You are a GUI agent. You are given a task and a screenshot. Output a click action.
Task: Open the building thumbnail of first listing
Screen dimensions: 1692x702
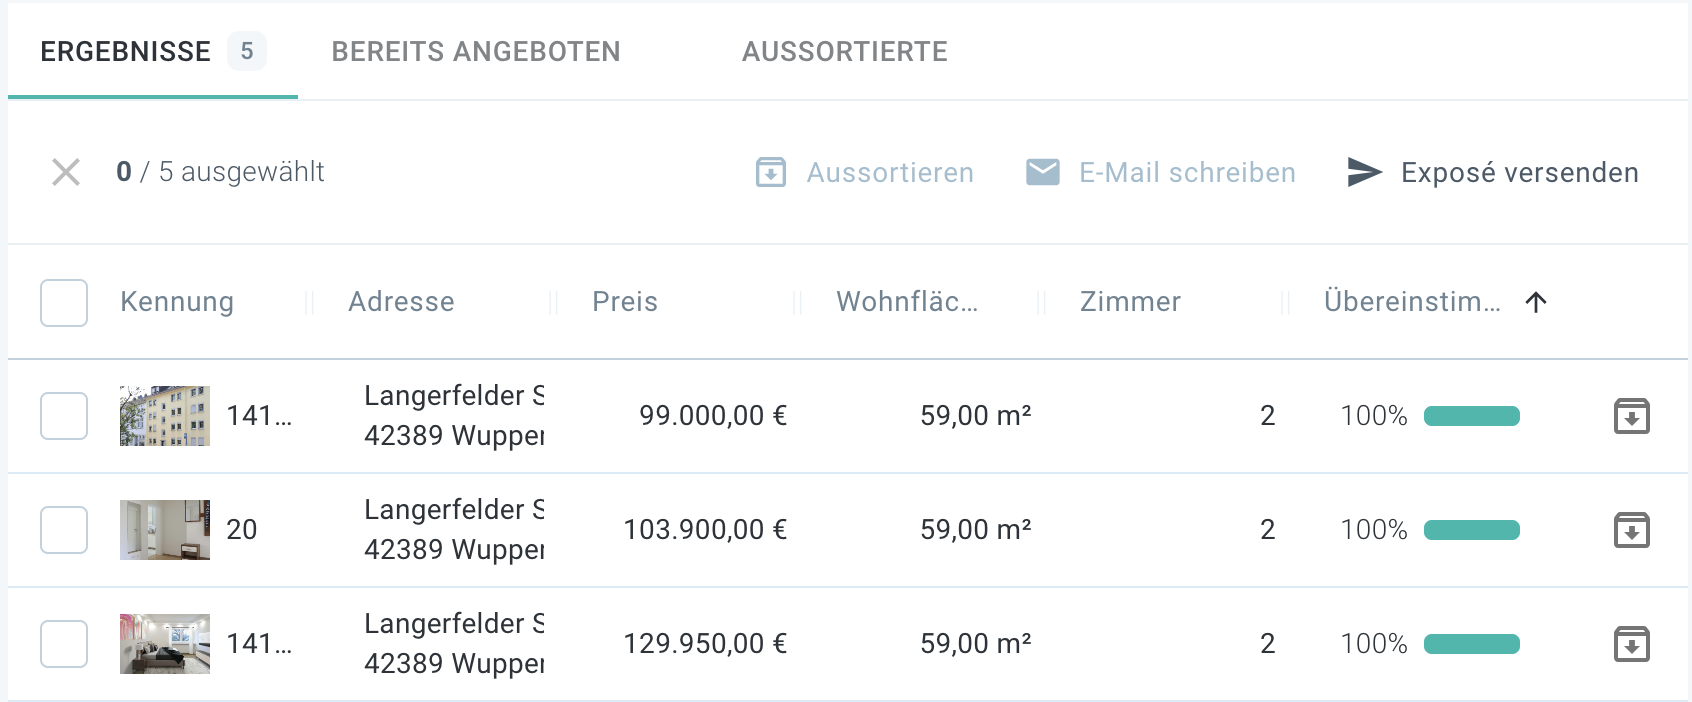tap(165, 416)
